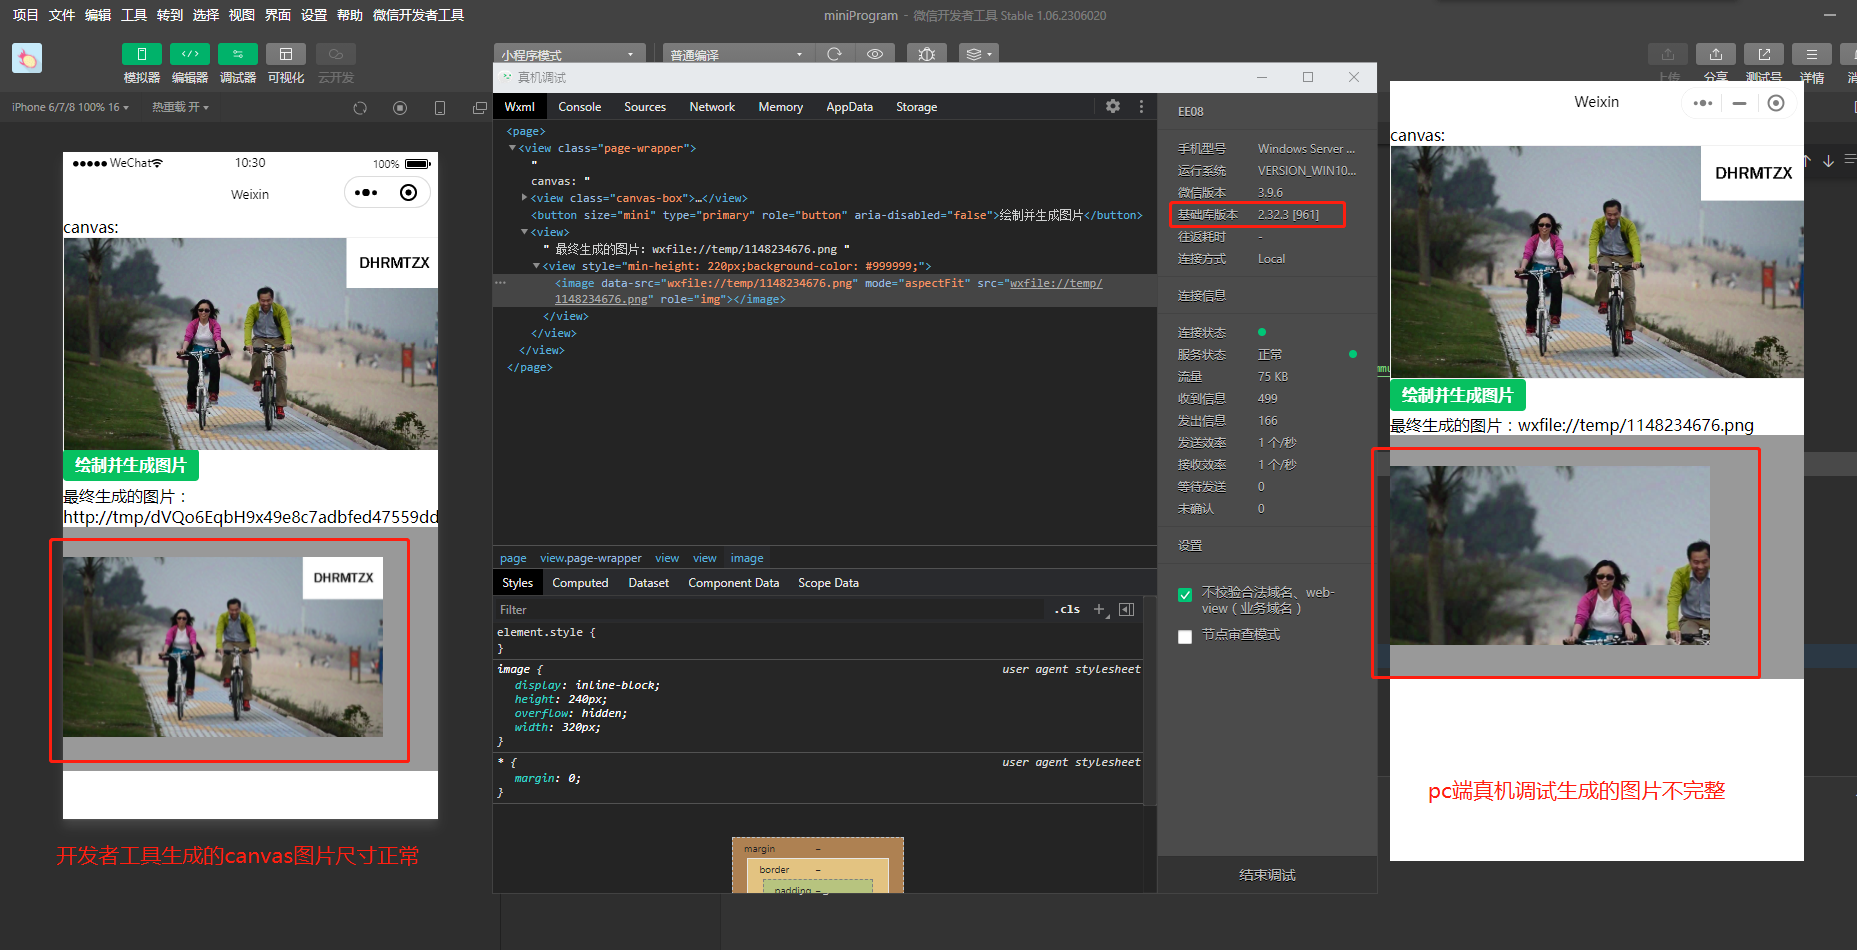Click the box model diagram in Styles
The height and width of the screenshot is (950, 1857).
pos(818,865)
